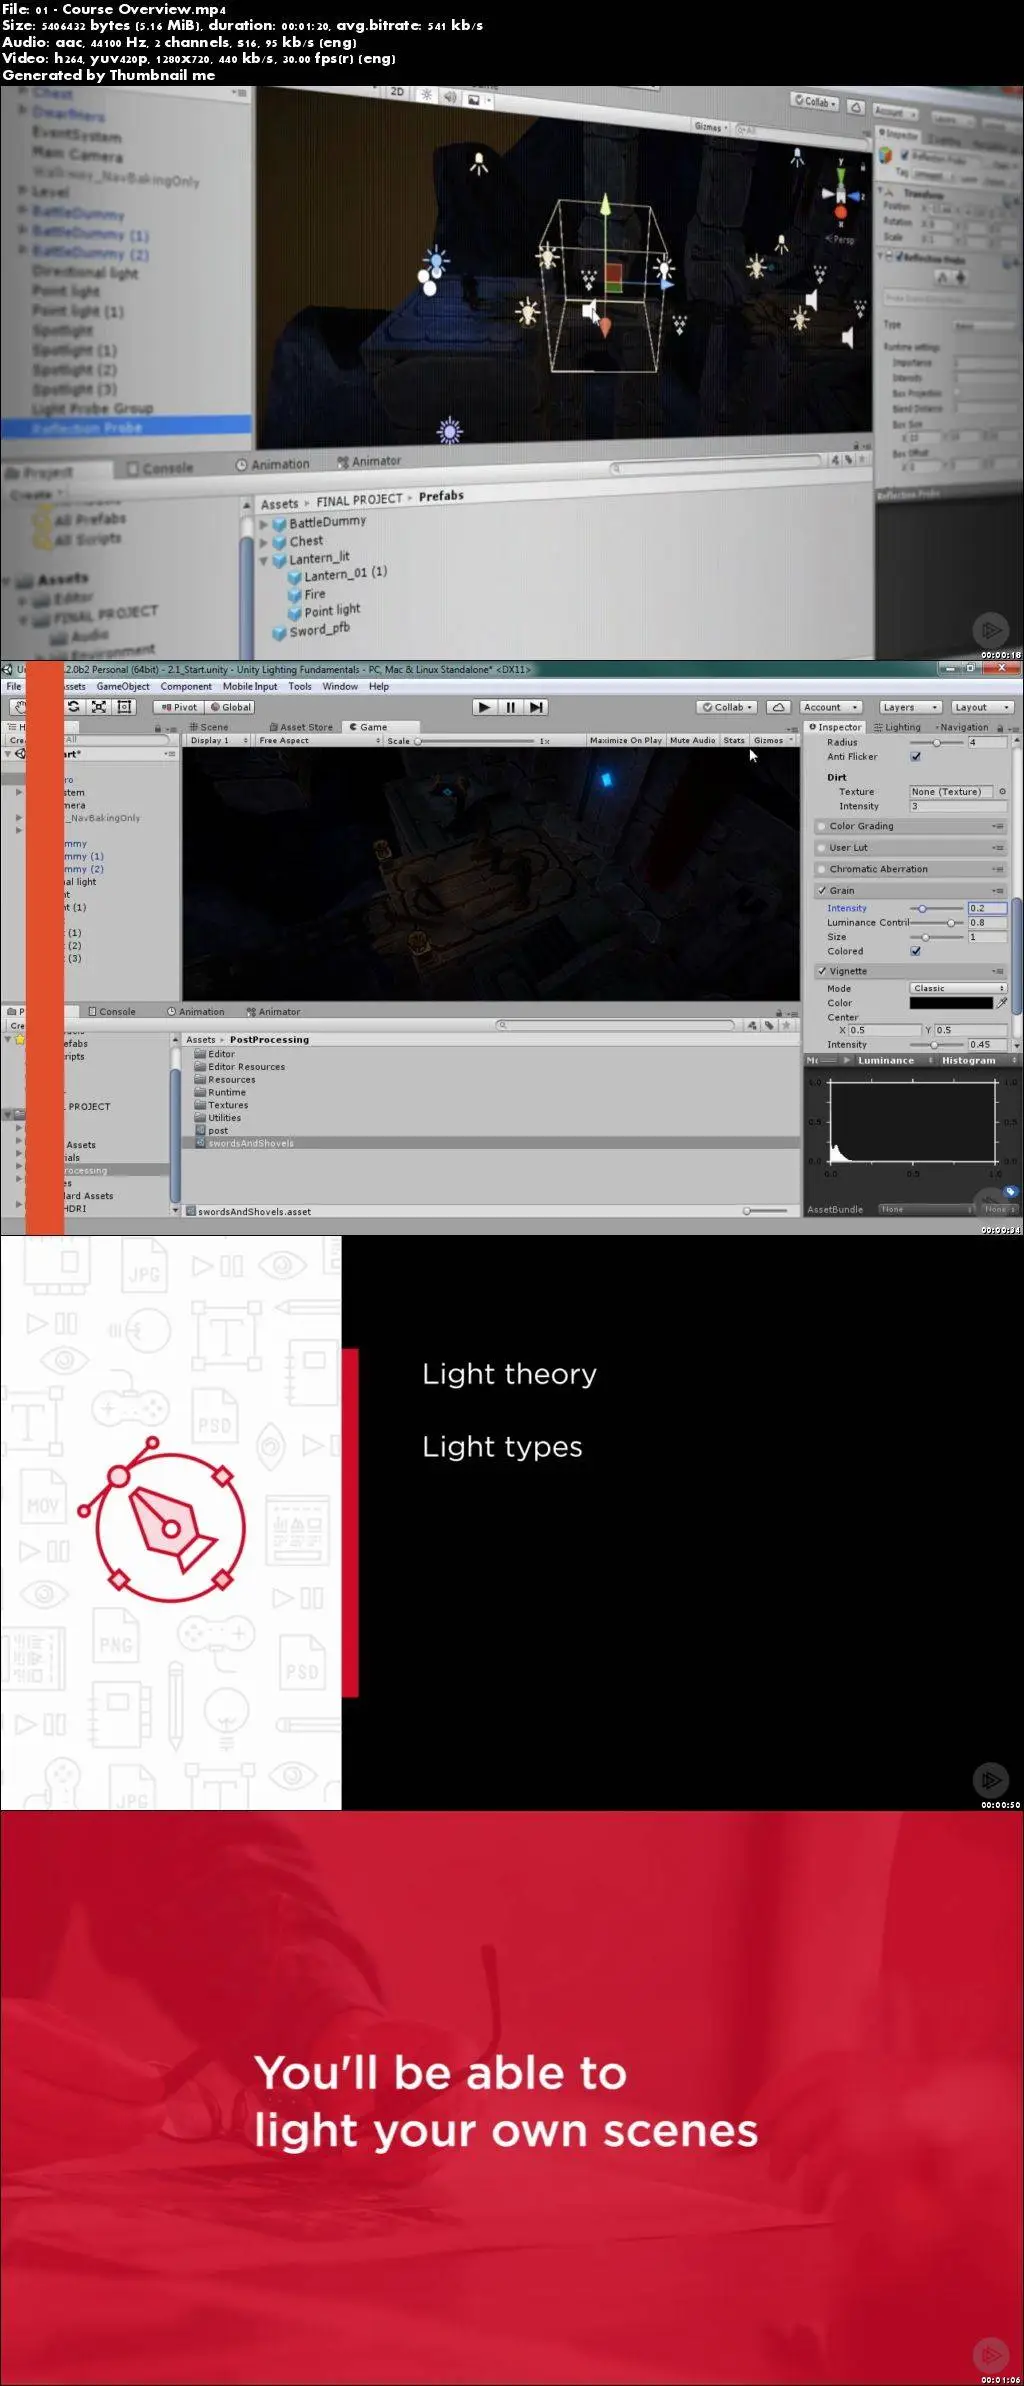Click the Pause button in Unity toolbar
1024x2386 pixels.
coord(510,707)
